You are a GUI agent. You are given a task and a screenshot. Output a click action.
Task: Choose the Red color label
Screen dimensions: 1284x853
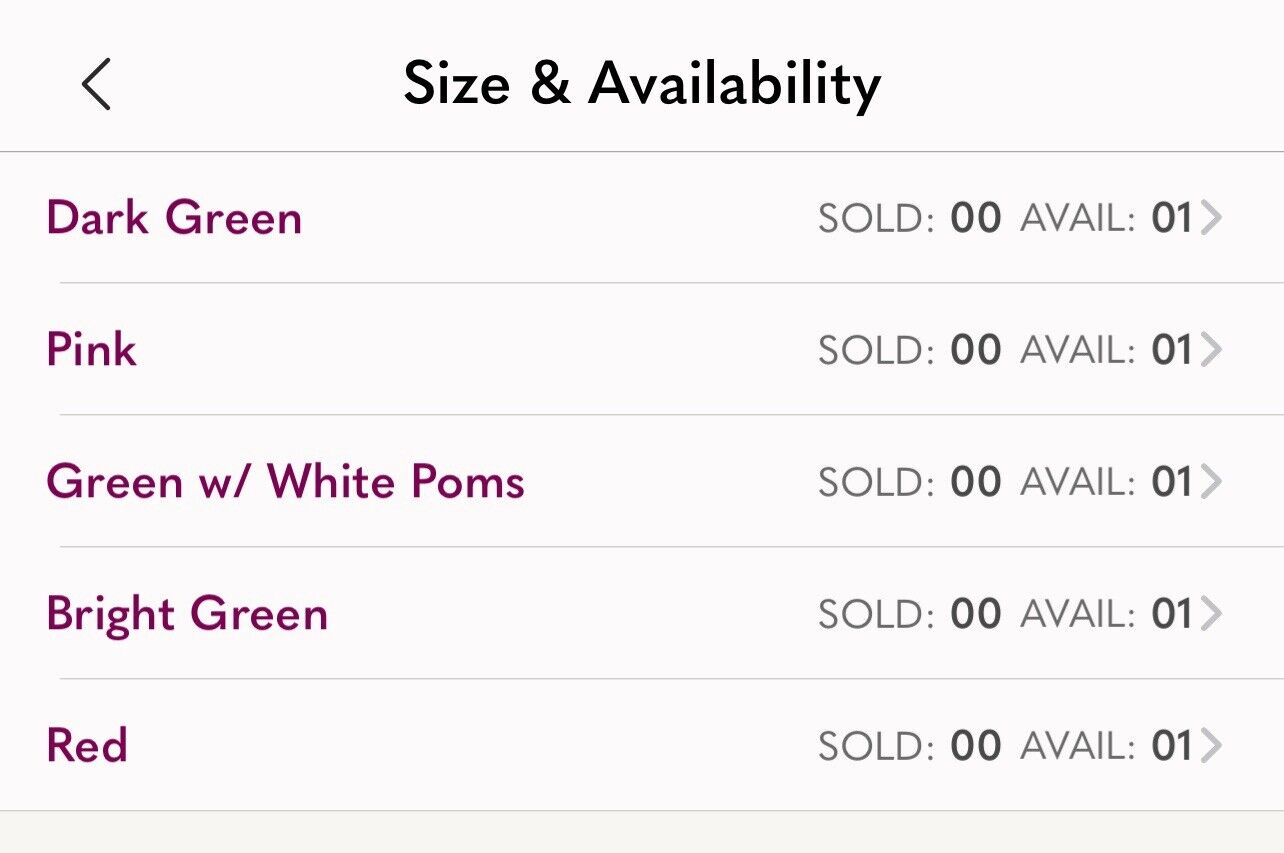pos(87,746)
